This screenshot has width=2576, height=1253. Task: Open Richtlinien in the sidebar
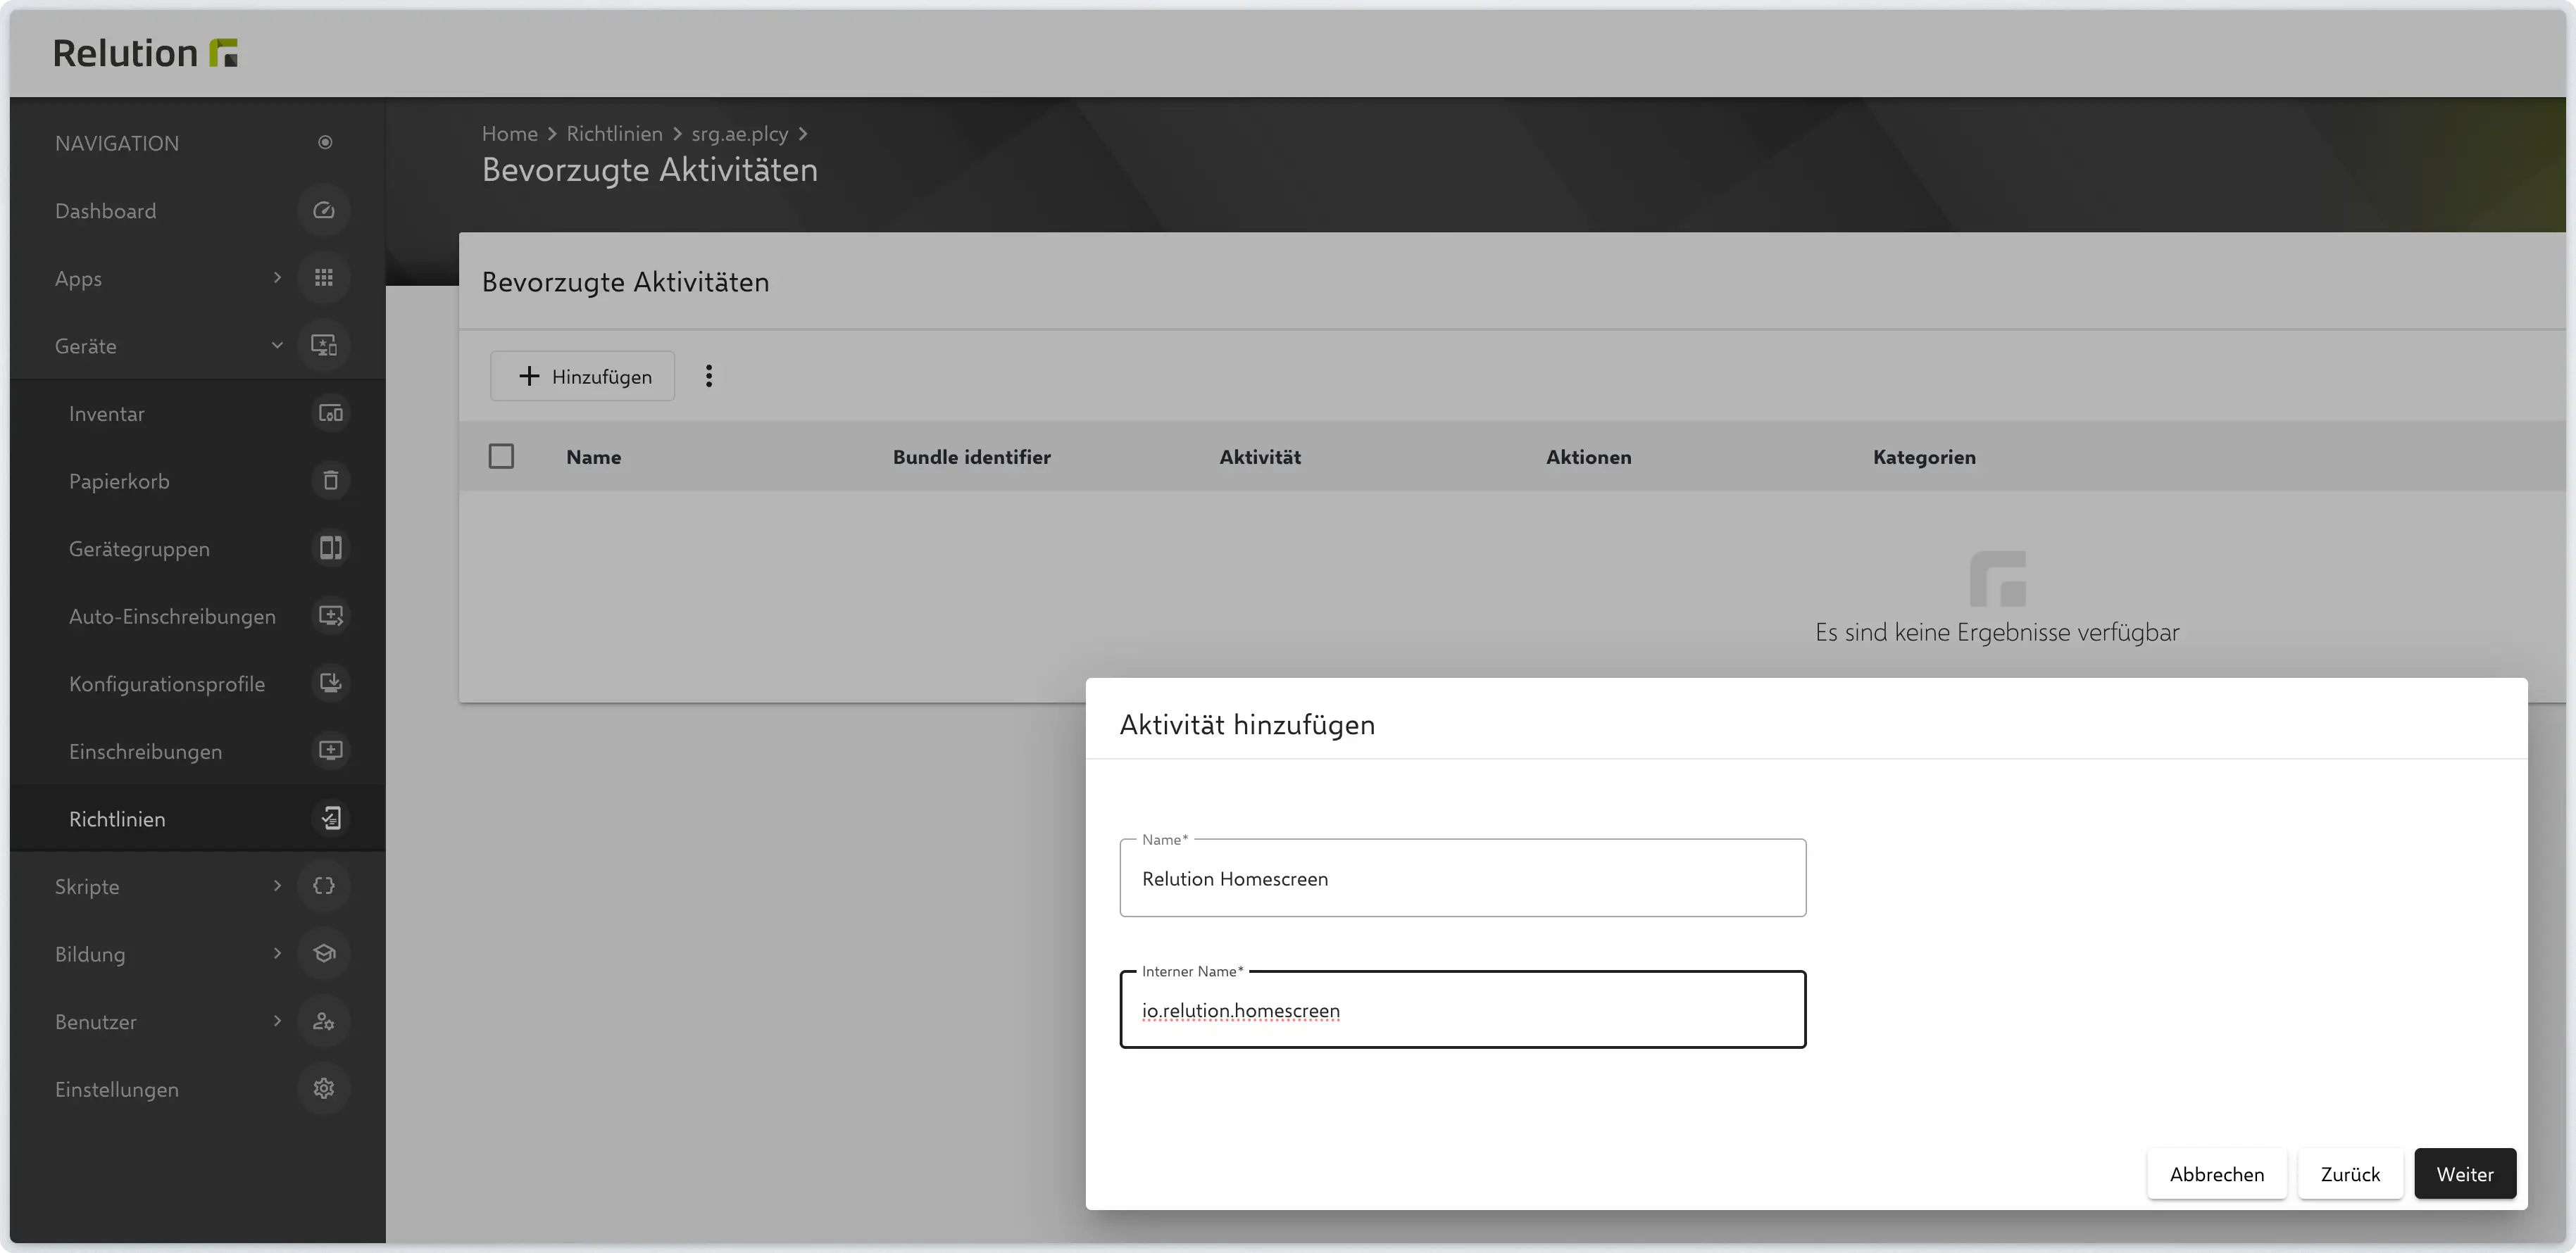[118, 819]
